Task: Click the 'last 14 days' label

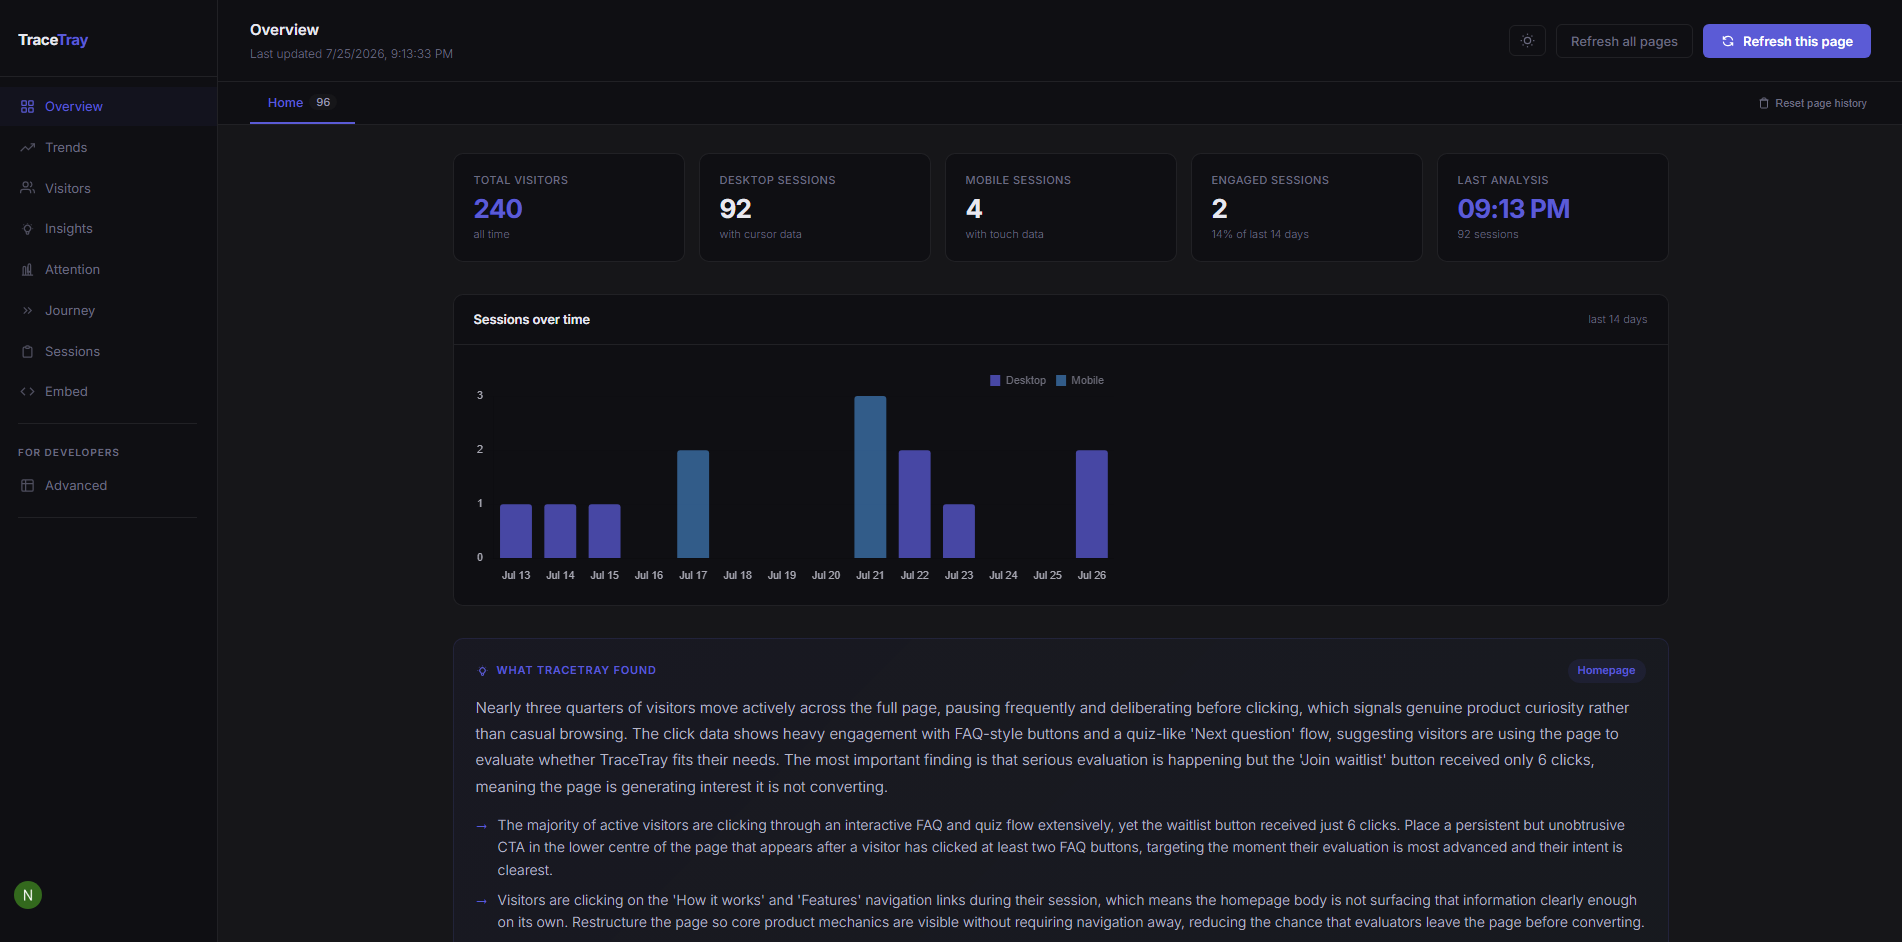Action: click(1617, 320)
